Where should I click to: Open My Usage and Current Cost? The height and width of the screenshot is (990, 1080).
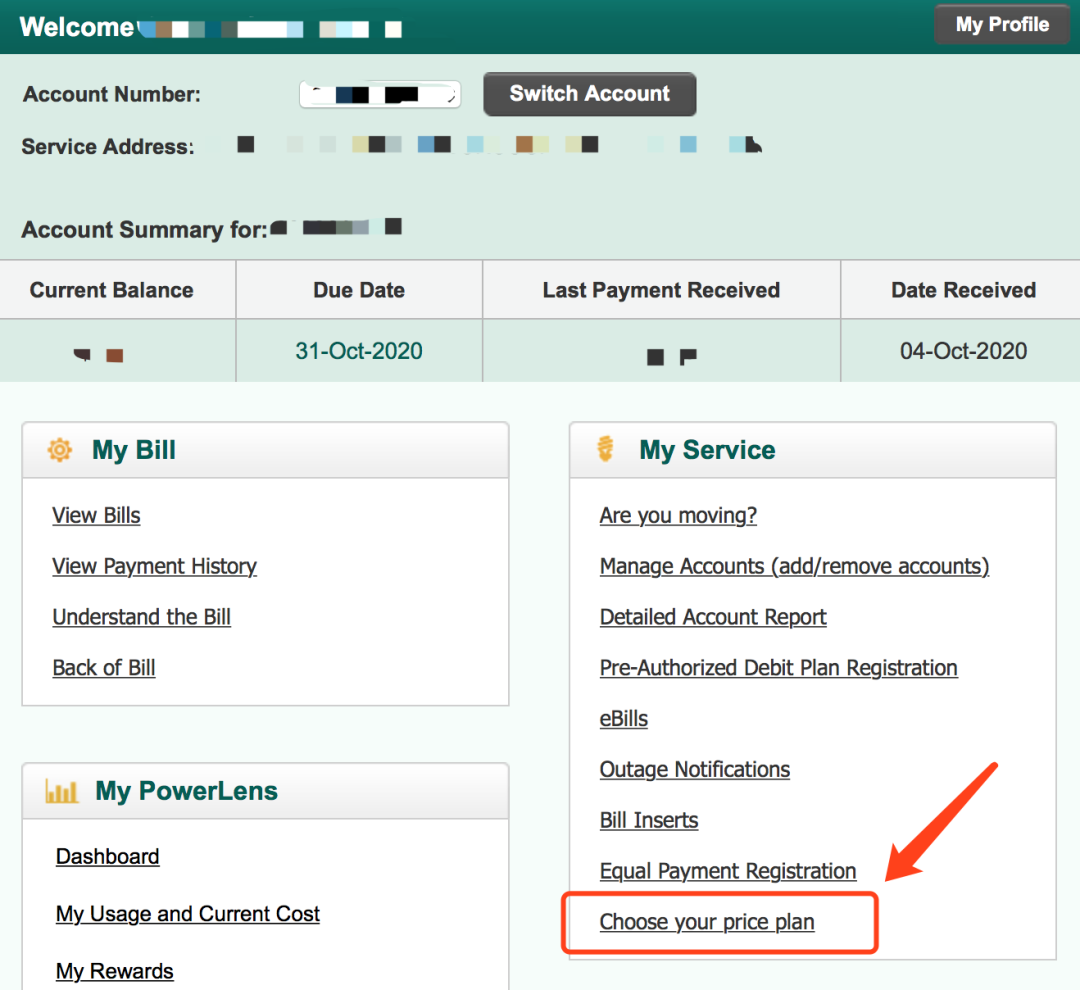[187, 914]
